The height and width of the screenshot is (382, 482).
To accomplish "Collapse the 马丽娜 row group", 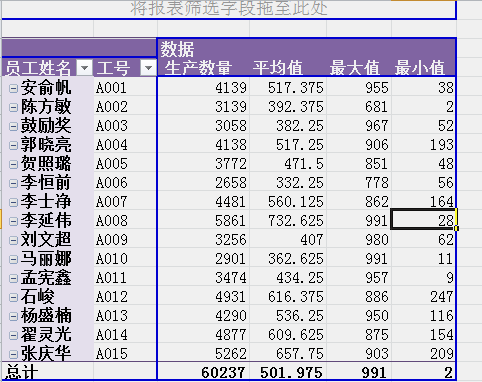I will (x=13, y=259).
